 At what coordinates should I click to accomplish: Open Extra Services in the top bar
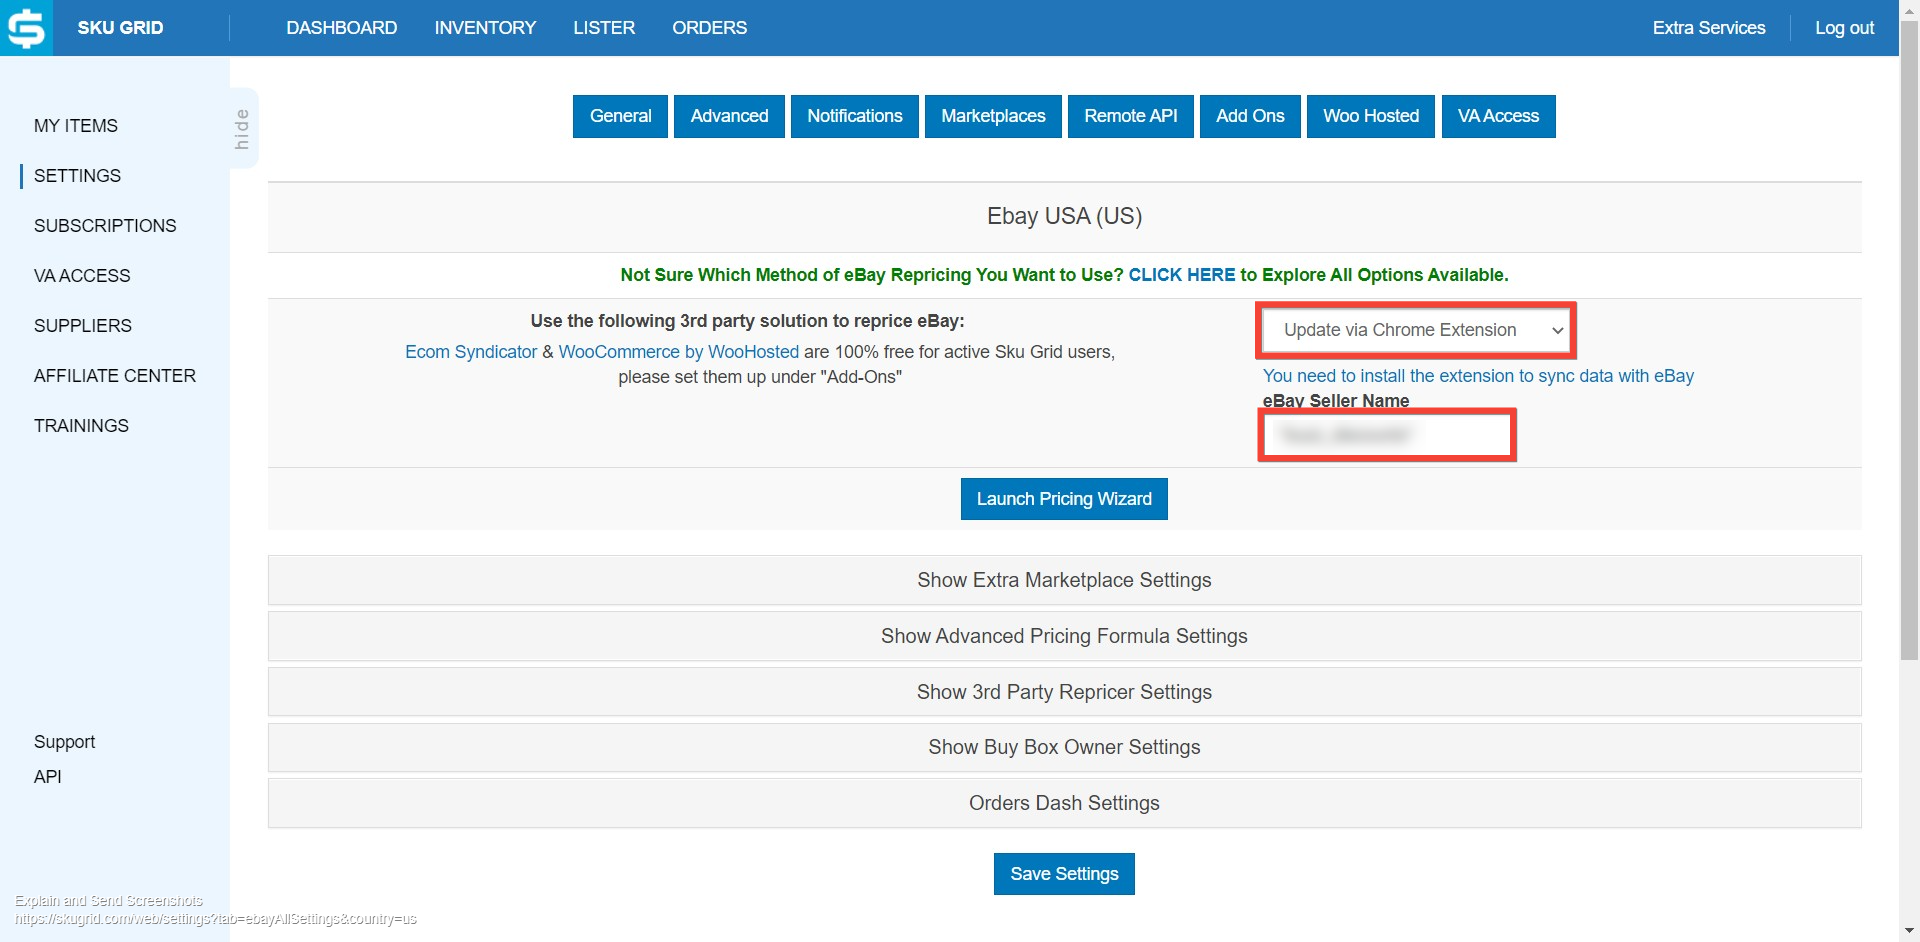click(x=1709, y=28)
